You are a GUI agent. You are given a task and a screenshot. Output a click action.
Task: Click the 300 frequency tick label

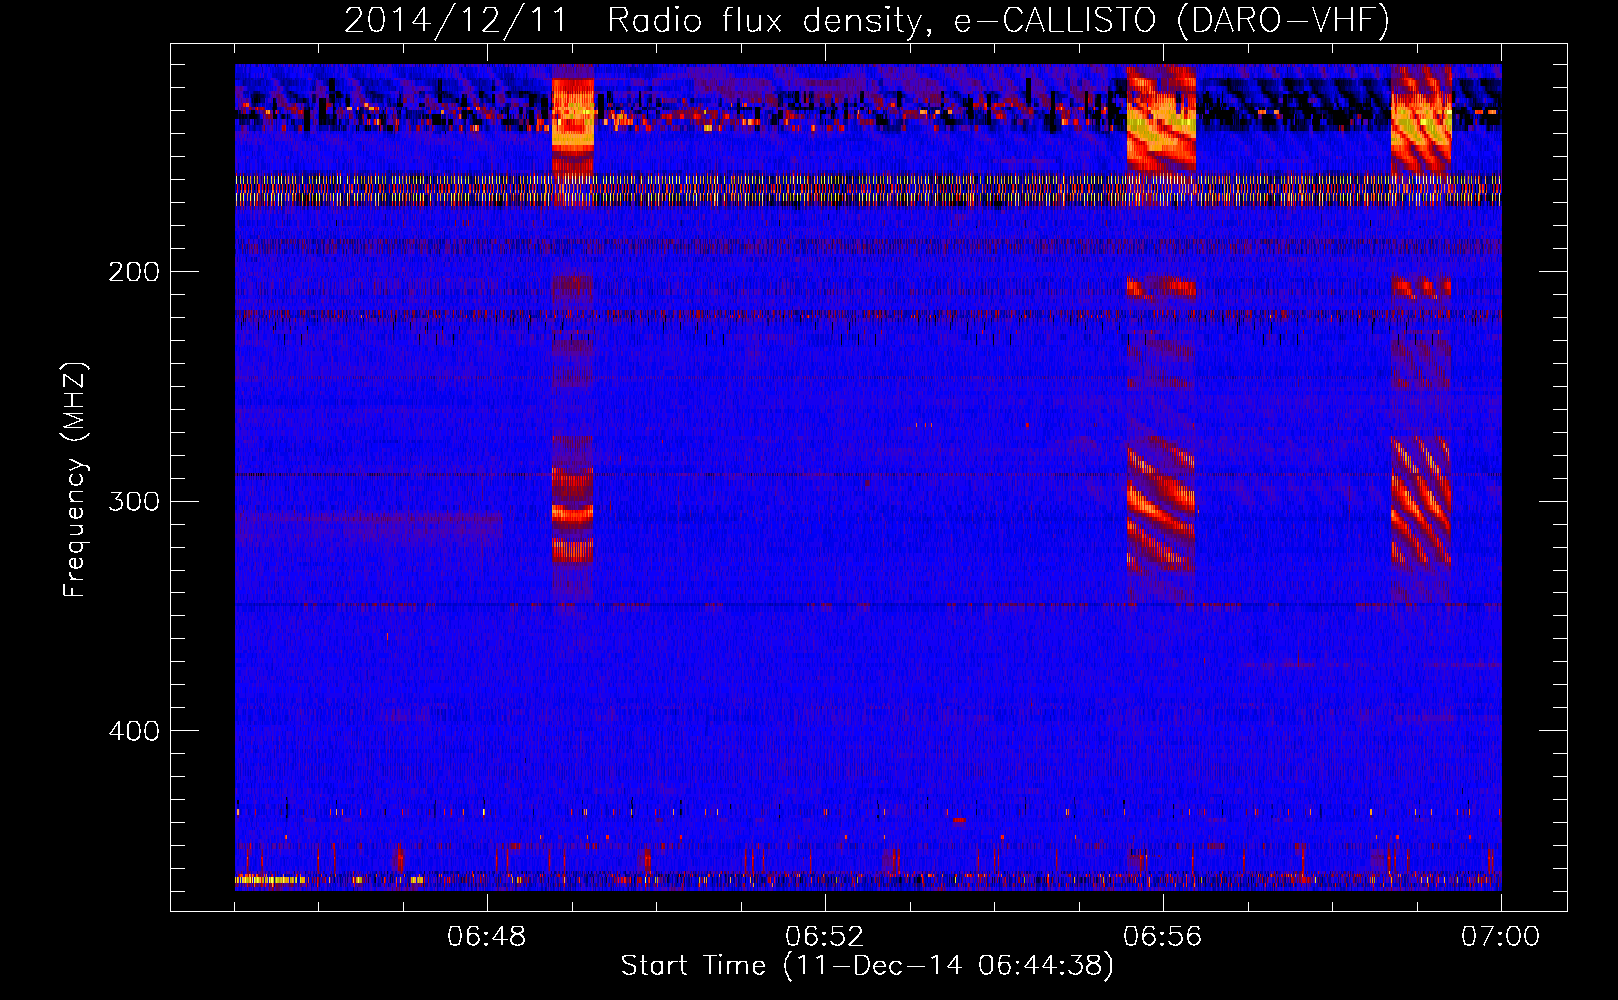[x=134, y=501]
